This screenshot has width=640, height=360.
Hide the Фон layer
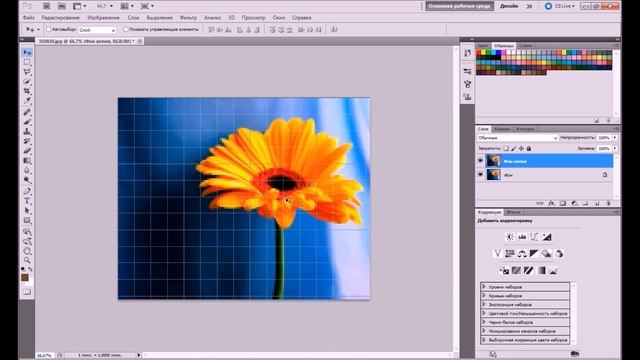pyautogui.click(x=480, y=175)
